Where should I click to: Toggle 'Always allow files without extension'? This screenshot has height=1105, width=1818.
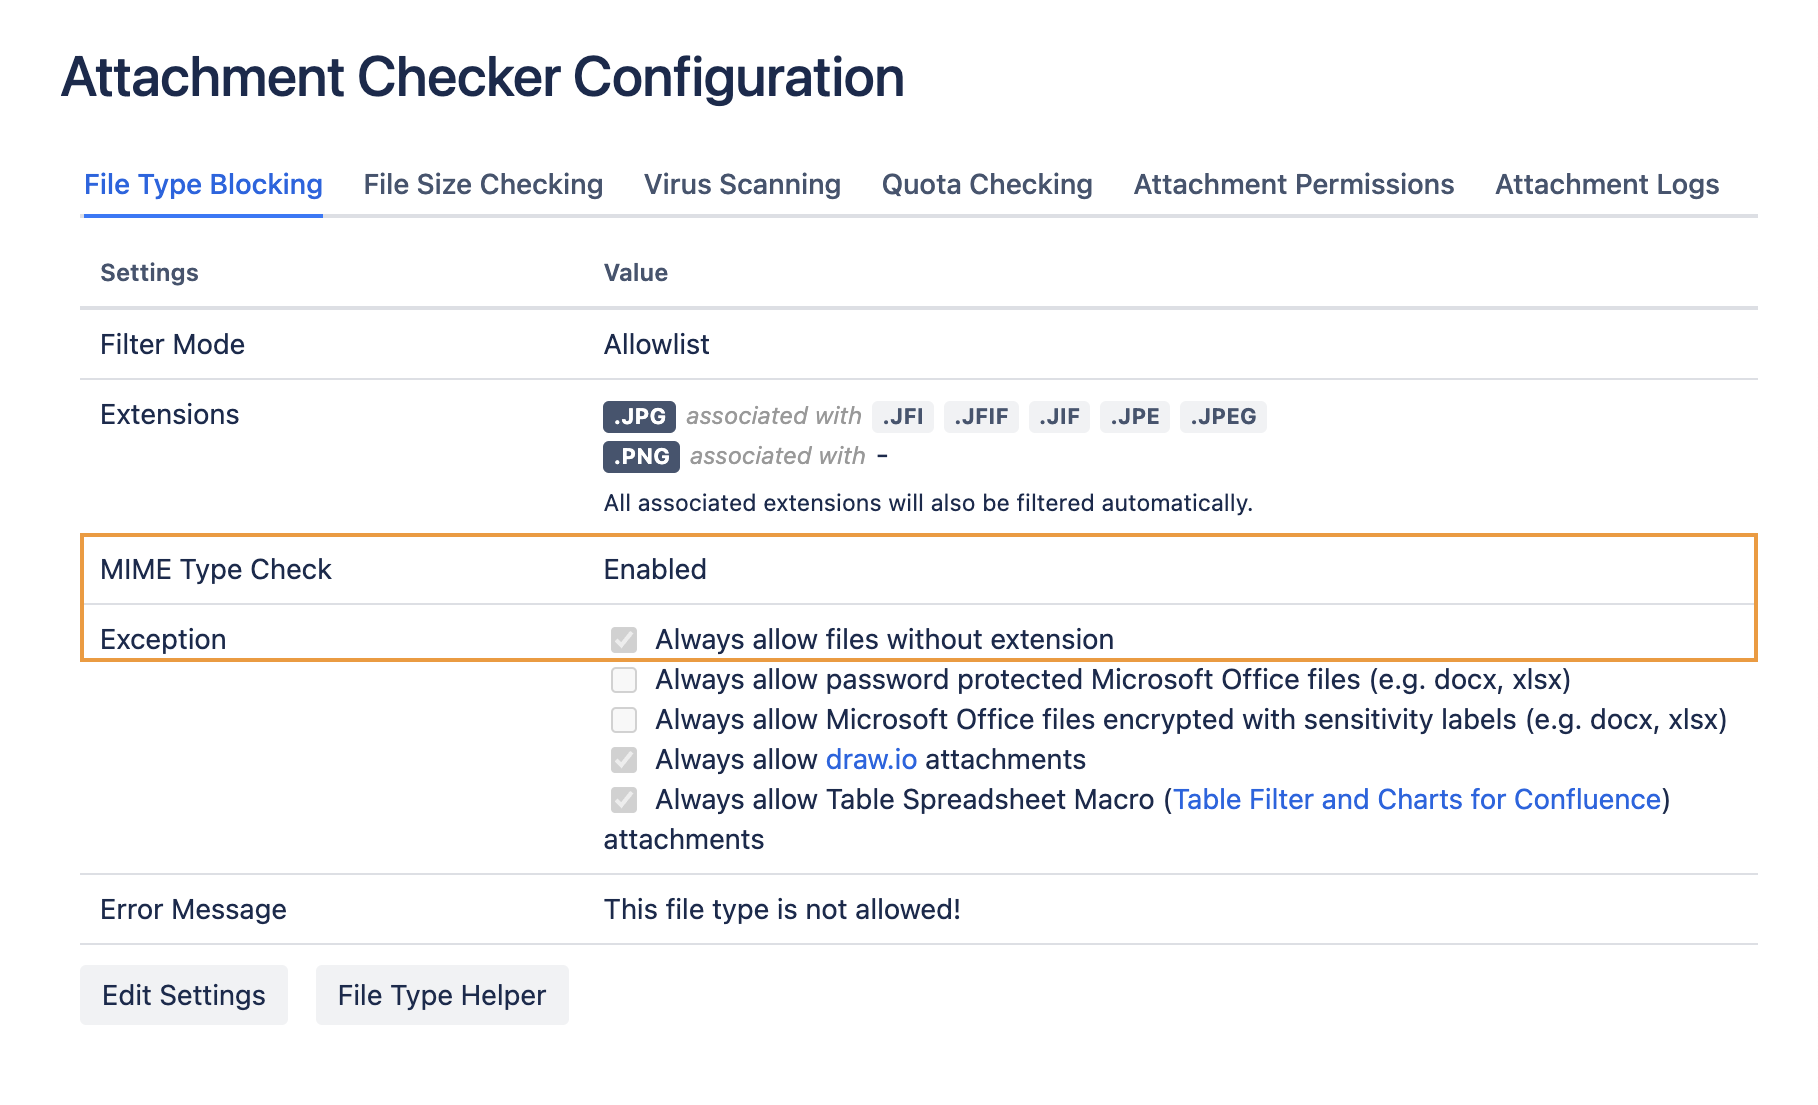coord(623,639)
